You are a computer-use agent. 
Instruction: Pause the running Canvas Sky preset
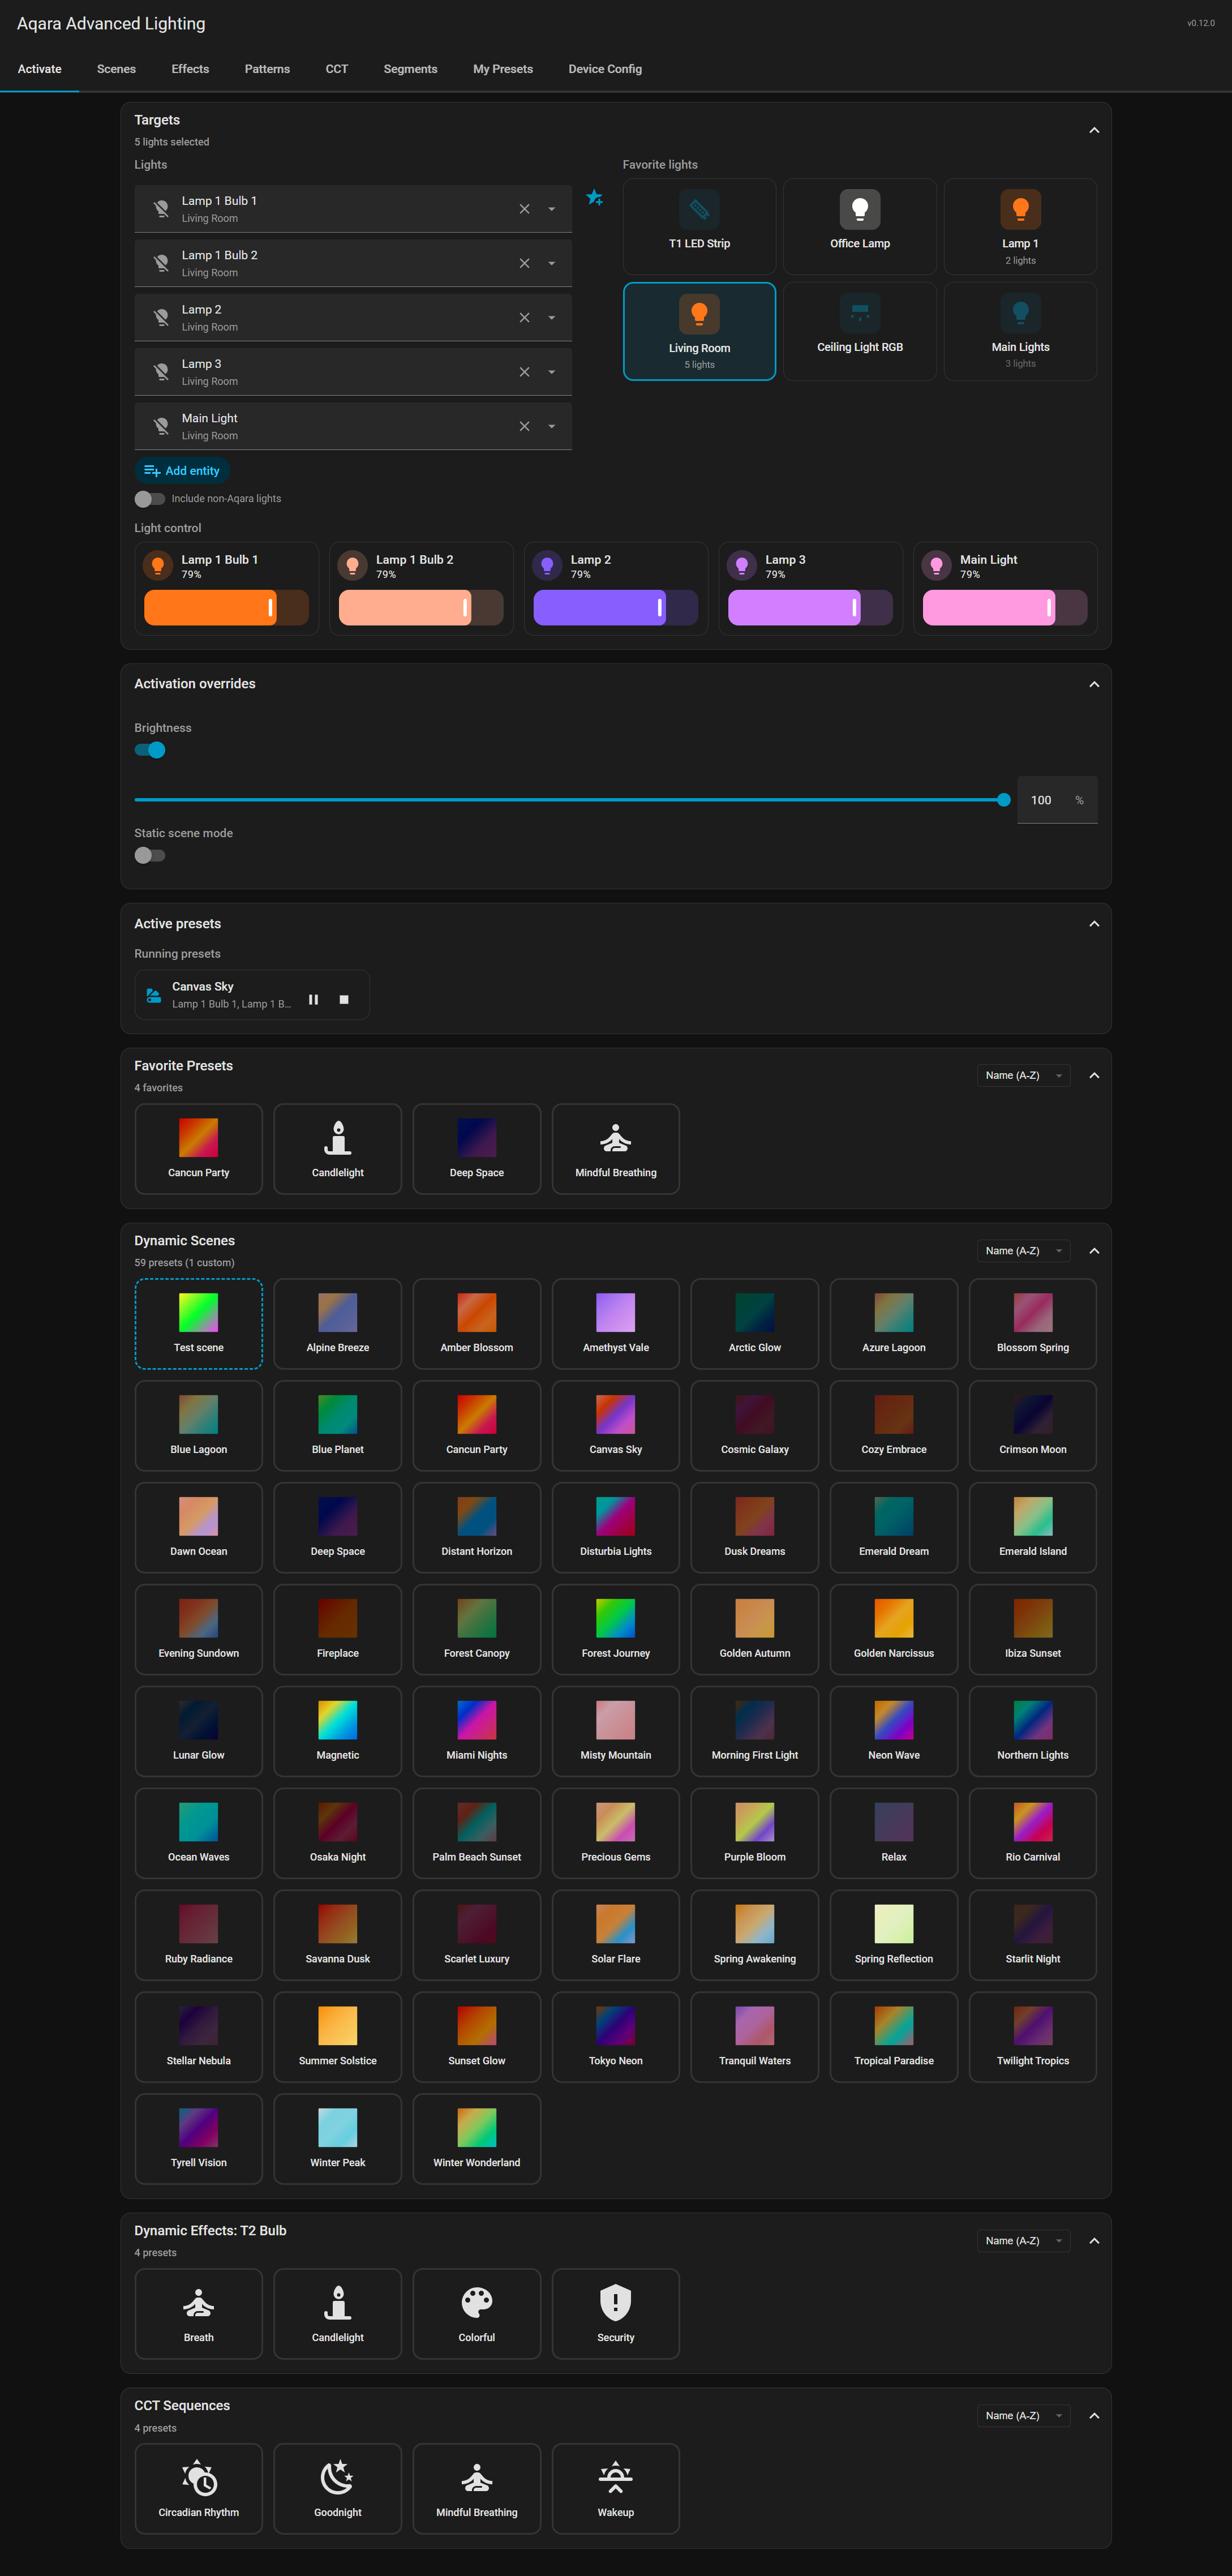[x=313, y=999]
